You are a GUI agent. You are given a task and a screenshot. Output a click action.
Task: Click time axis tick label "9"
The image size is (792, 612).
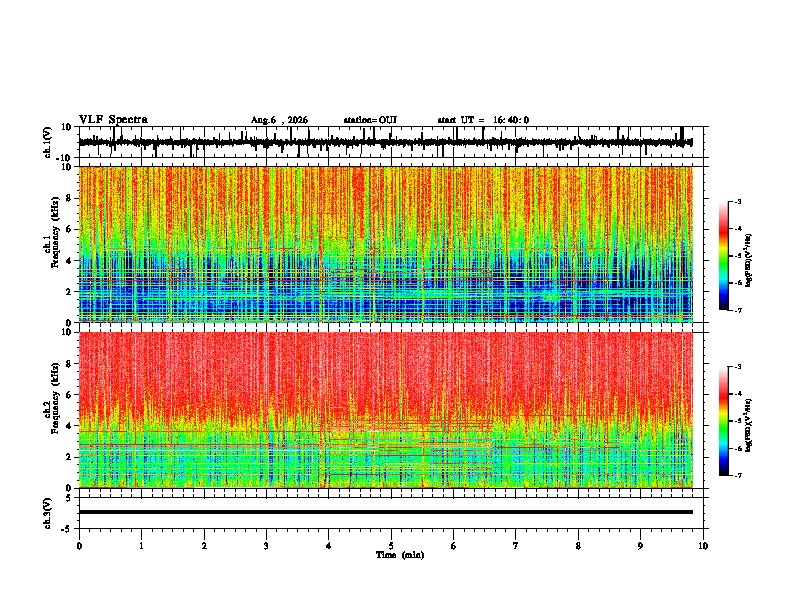[640, 546]
